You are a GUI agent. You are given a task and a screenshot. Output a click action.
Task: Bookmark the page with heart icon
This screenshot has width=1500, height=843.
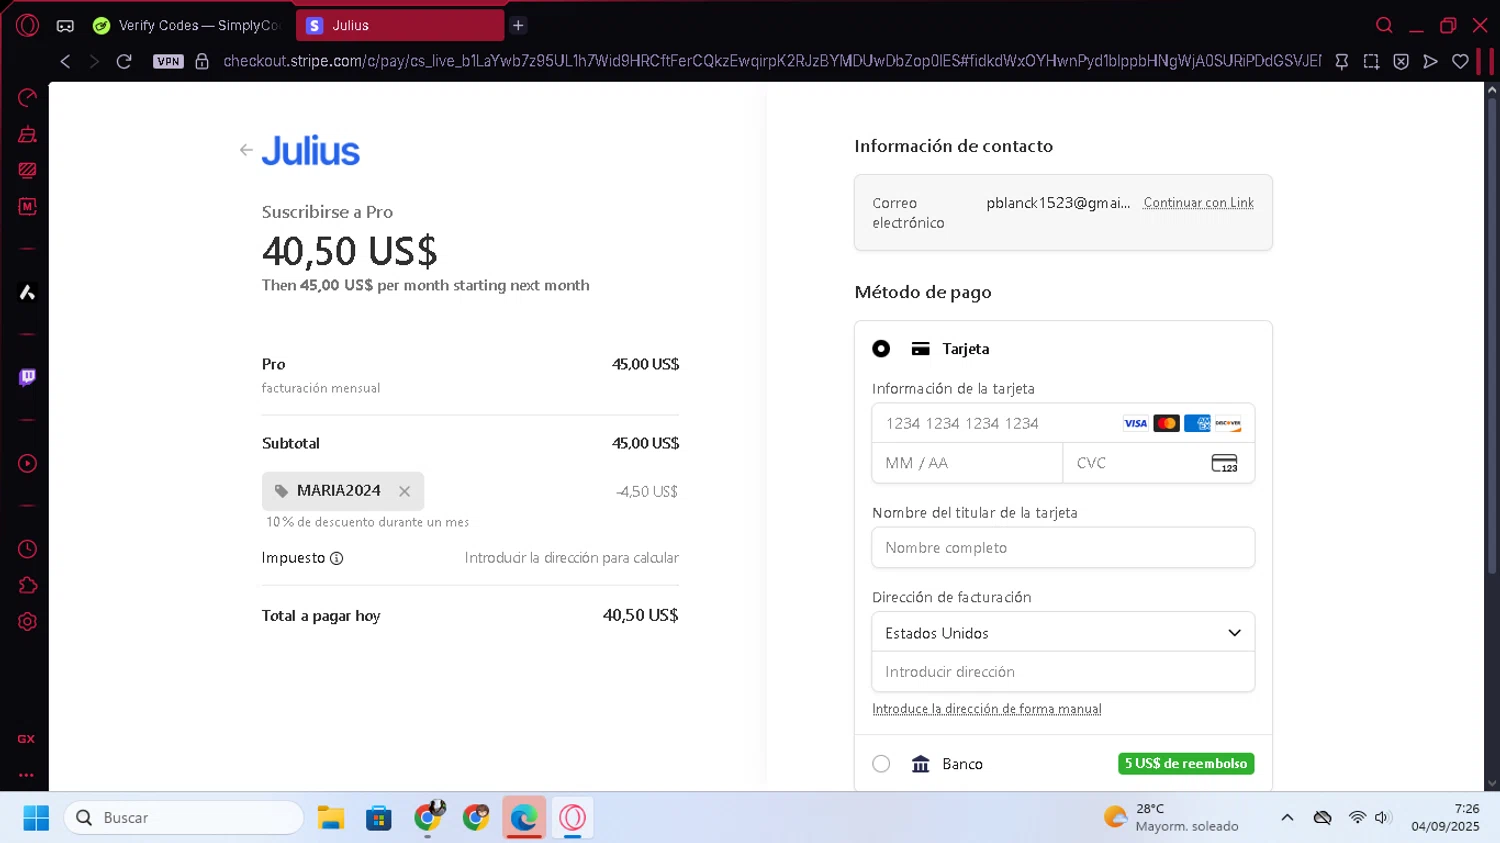[x=1460, y=61]
